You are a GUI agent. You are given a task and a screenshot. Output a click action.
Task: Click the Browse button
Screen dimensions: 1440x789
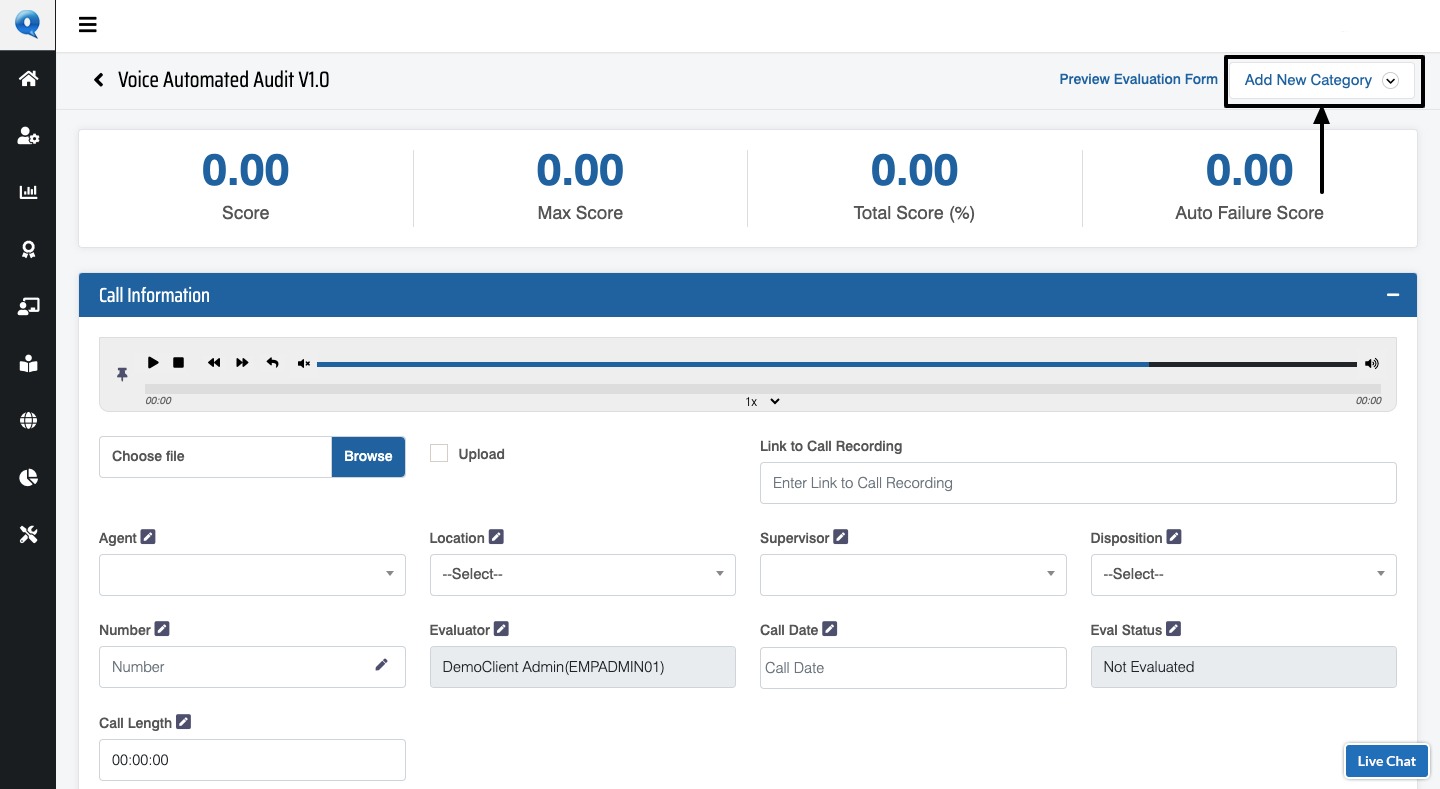(x=368, y=456)
